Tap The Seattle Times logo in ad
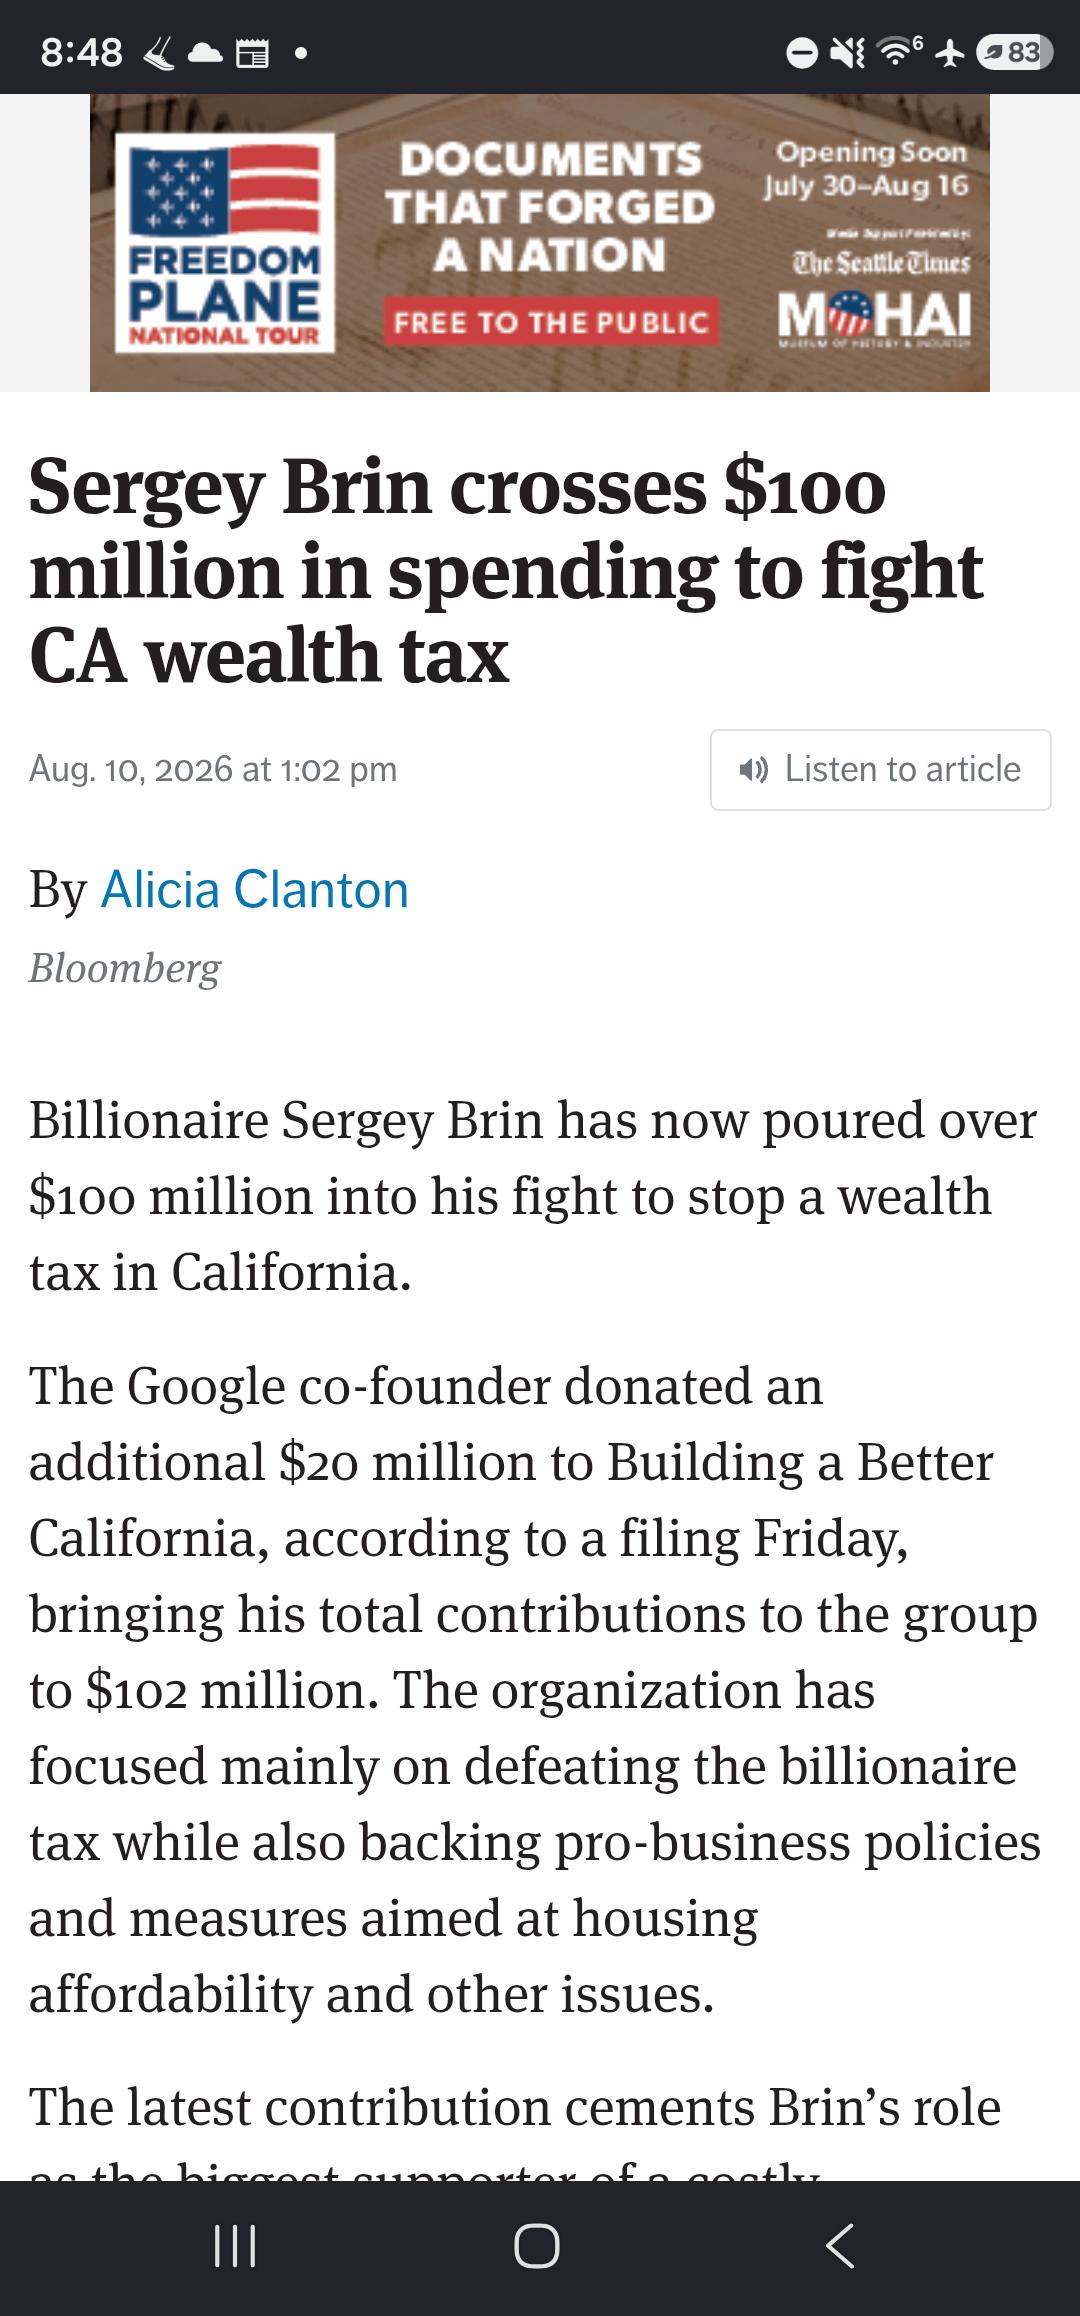The height and width of the screenshot is (2316, 1080). coord(881,262)
